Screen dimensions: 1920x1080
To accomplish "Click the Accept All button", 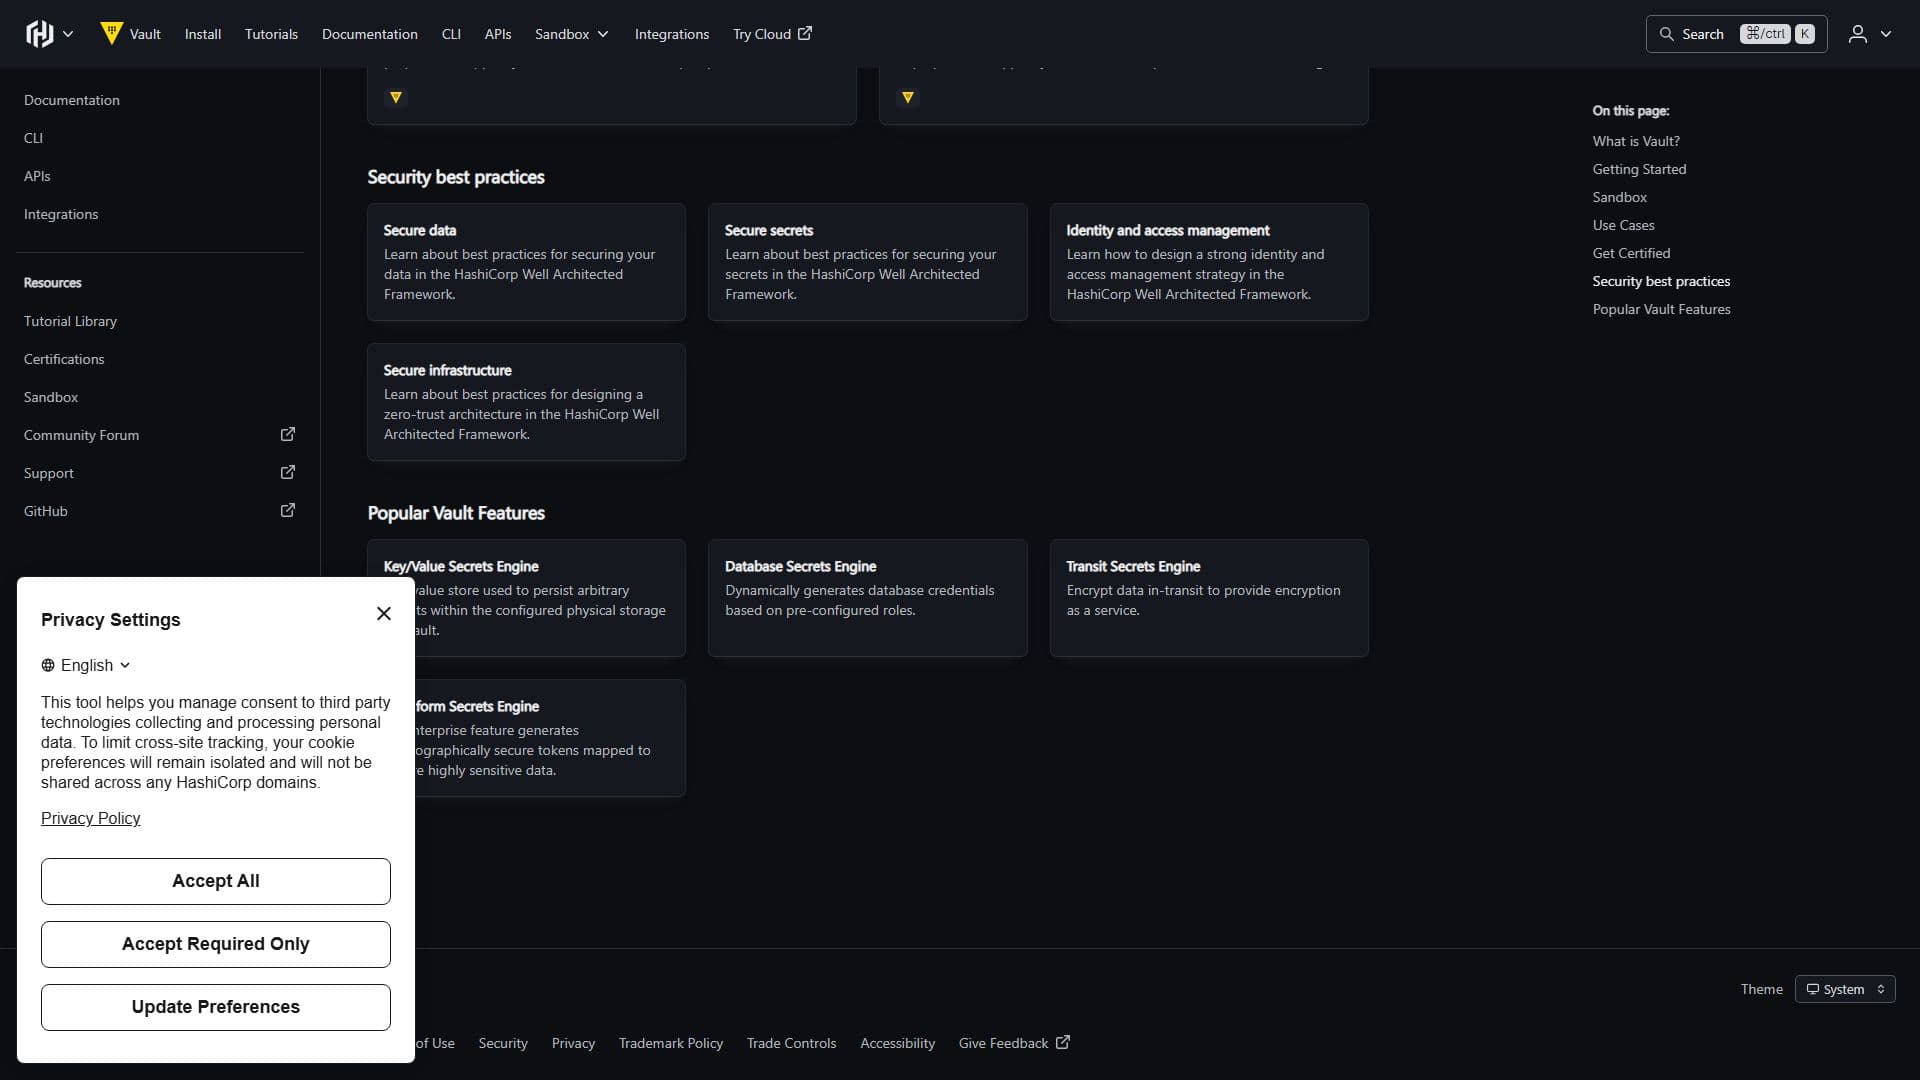I will pos(216,881).
